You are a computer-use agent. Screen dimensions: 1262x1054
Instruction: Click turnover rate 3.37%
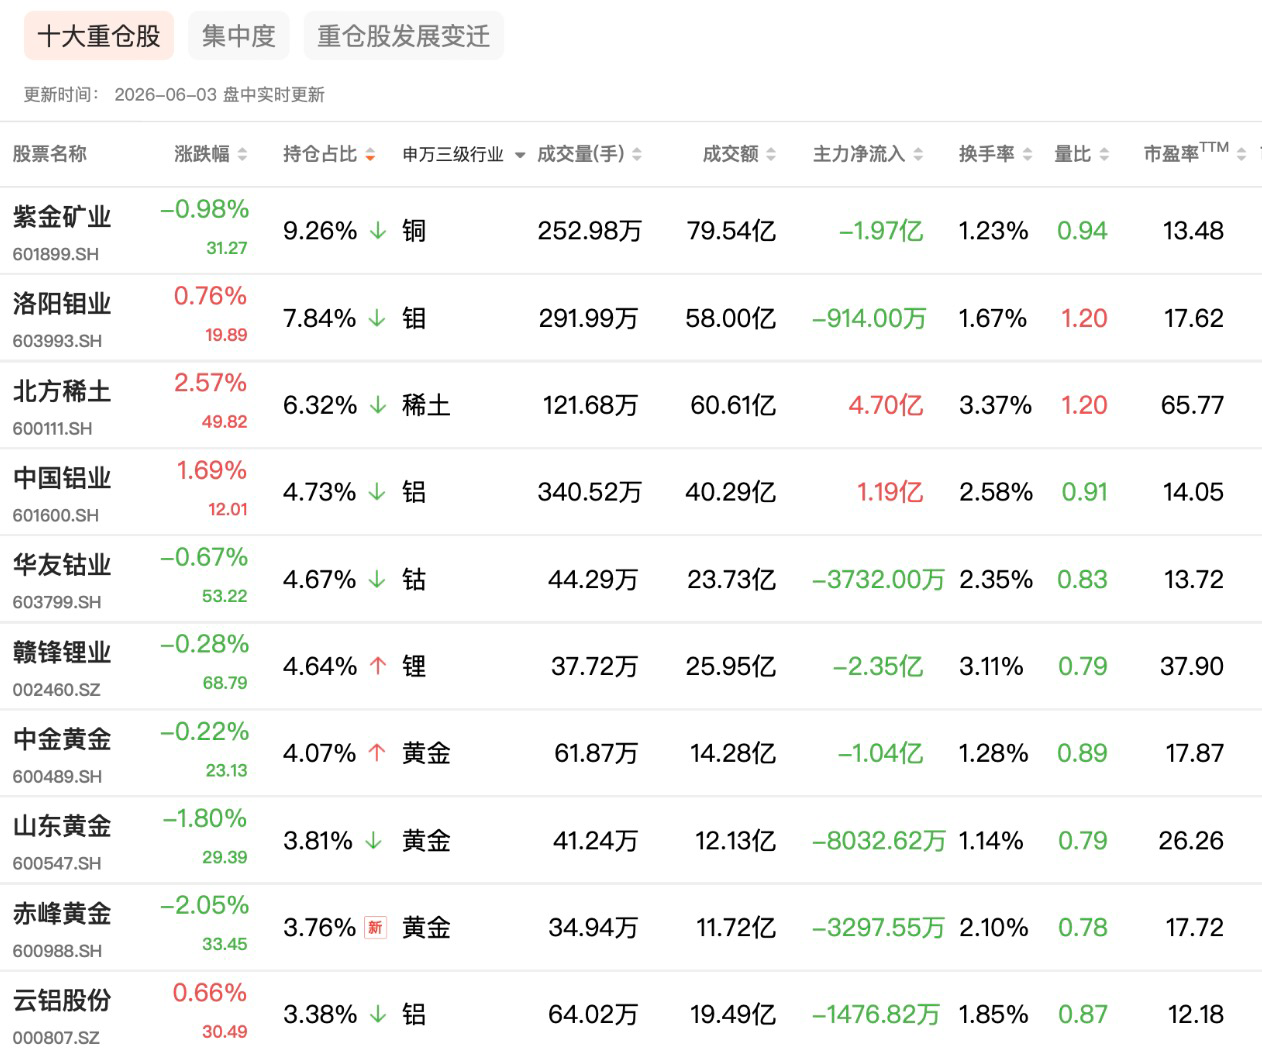coord(995,405)
